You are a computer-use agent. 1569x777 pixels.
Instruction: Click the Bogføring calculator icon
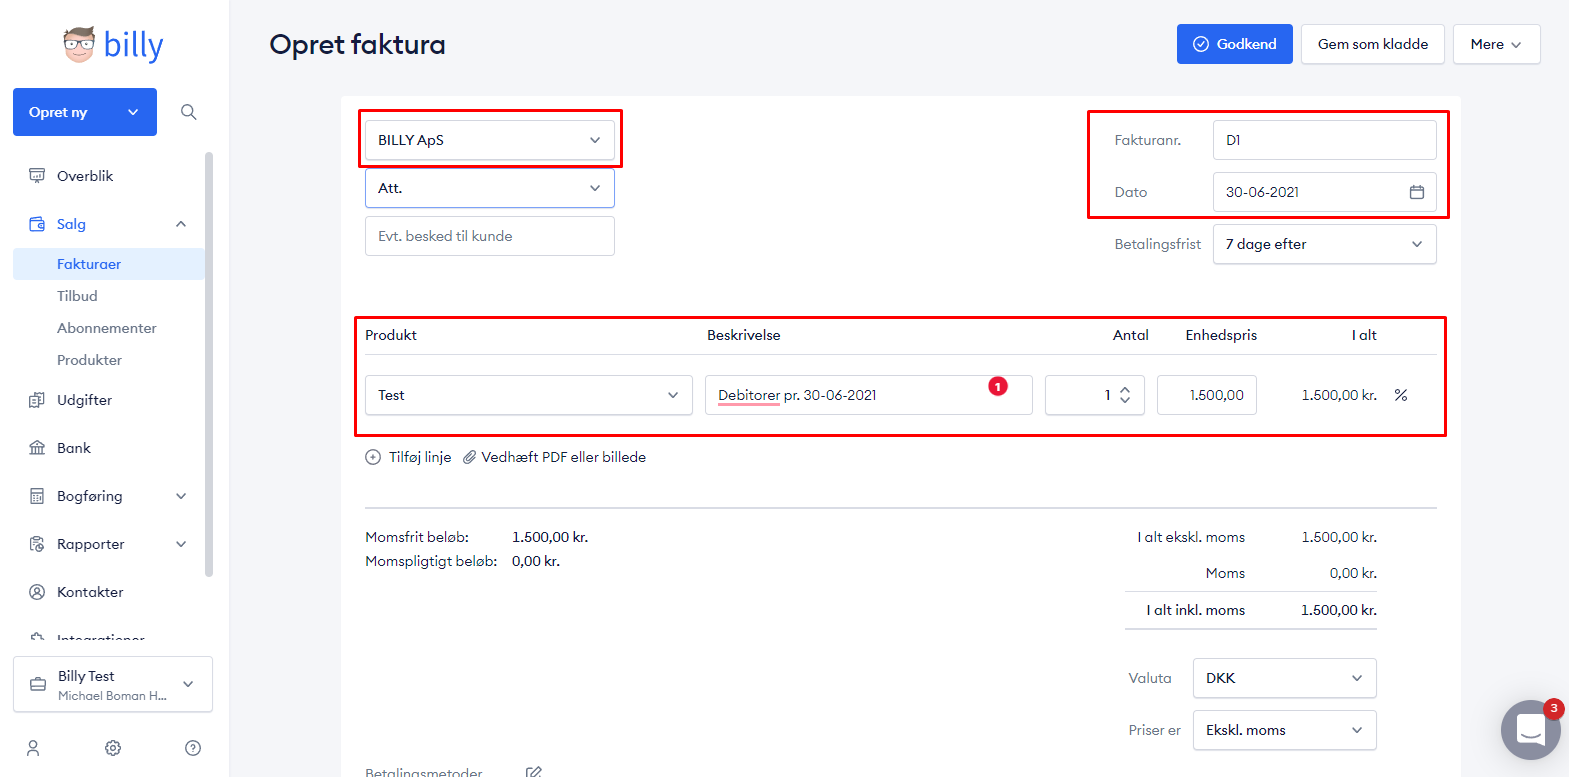coord(37,496)
